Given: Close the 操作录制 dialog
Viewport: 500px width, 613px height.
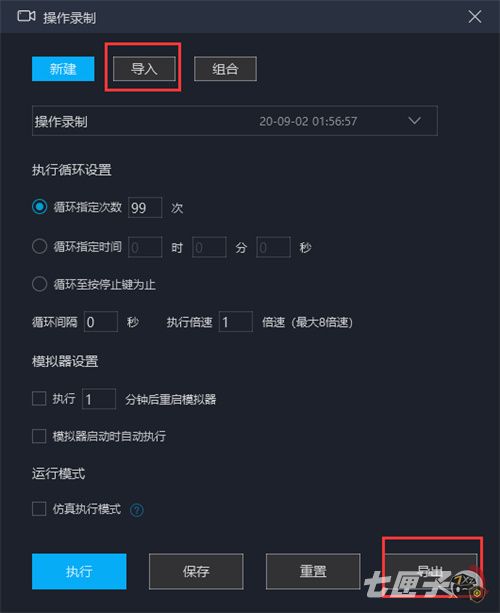Looking at the screenshot, I should 475,16.
